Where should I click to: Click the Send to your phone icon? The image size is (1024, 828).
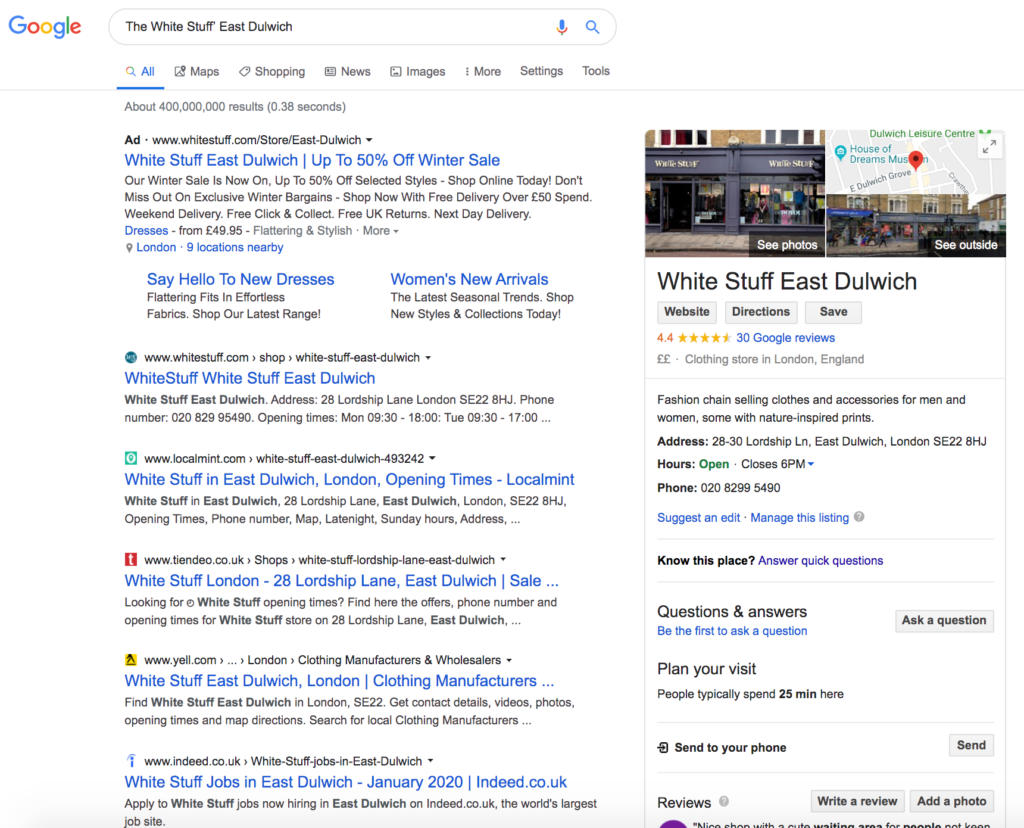[x=663, y=747]
